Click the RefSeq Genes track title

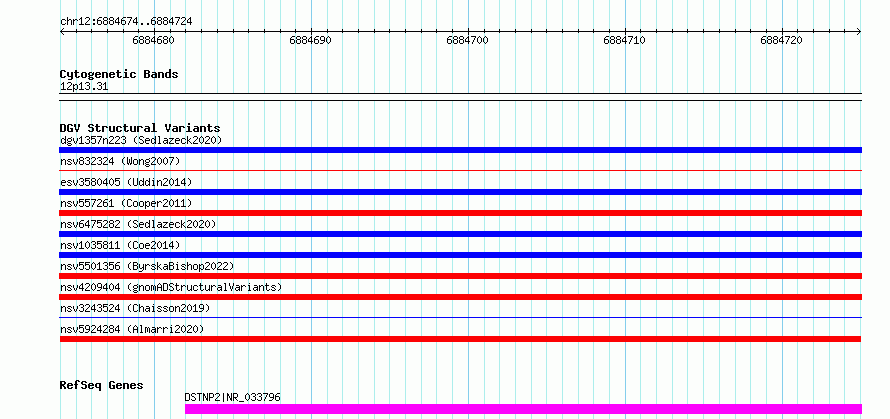101,386
